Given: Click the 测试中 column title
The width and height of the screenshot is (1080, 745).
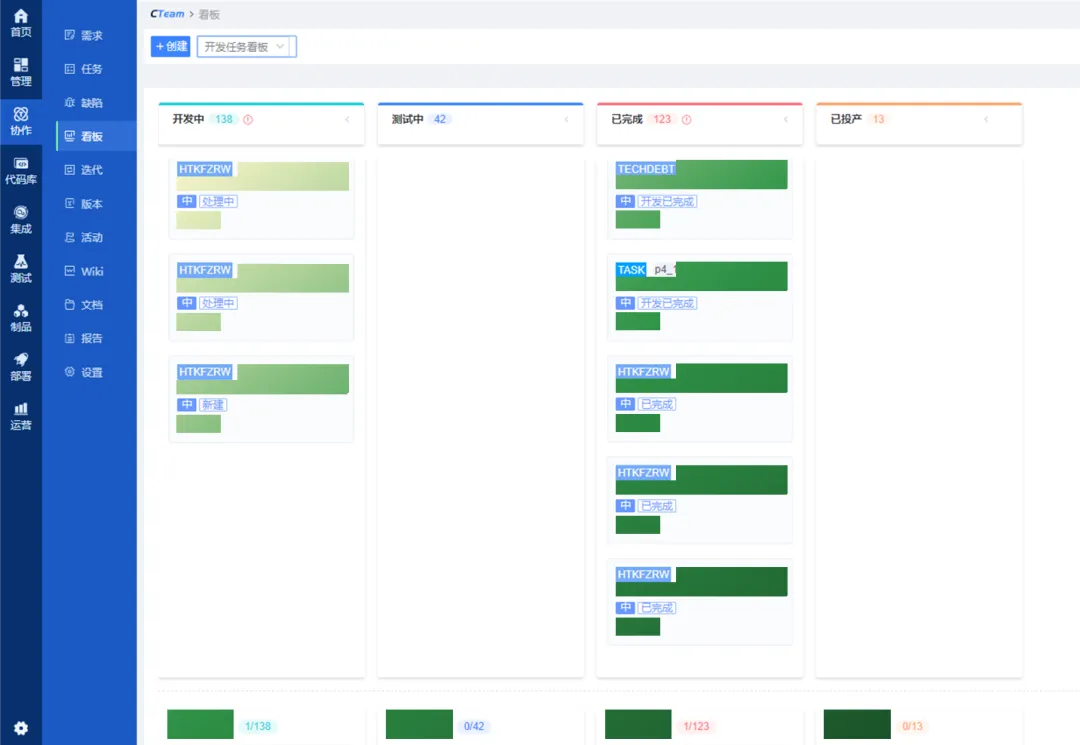Looking at the screenshot, I should [x=408, y=119].
